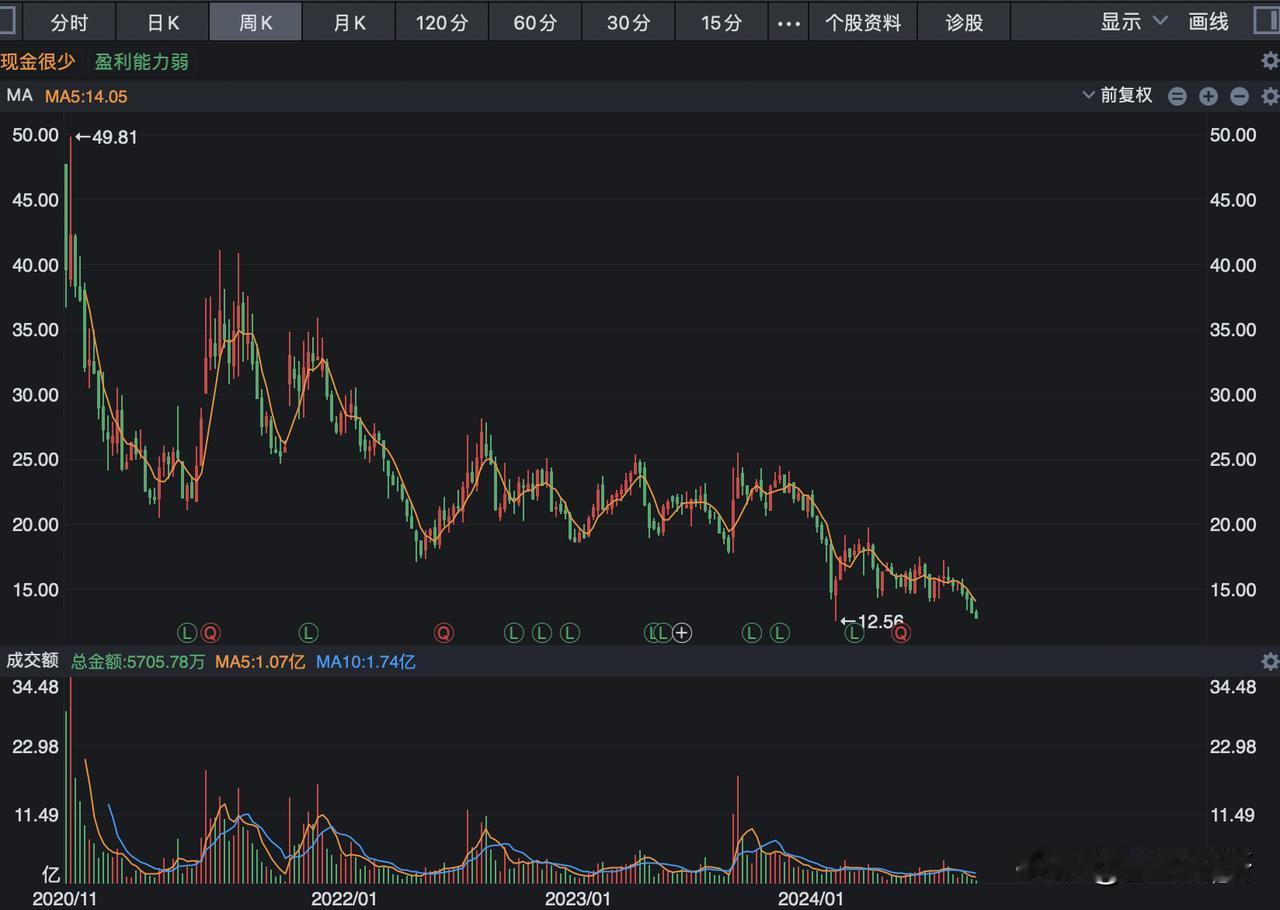Screen dimensions: 1280x910
Task: Click the 2022/01 date axis label
Action: (x=344, y=898)
